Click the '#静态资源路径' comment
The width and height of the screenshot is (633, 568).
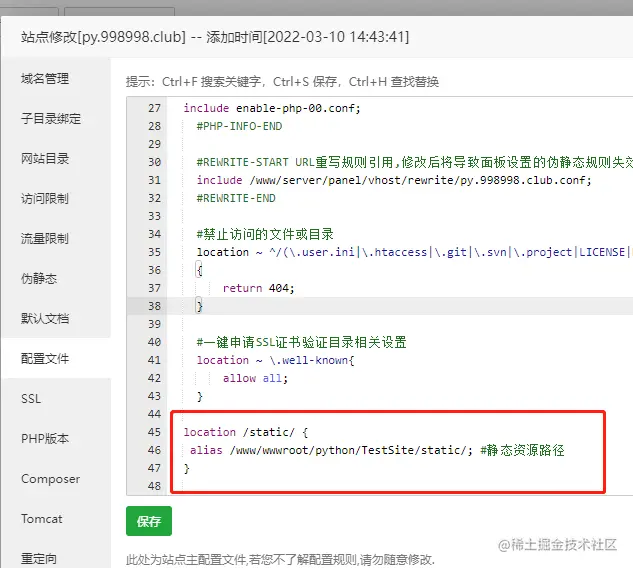(522, 450)
